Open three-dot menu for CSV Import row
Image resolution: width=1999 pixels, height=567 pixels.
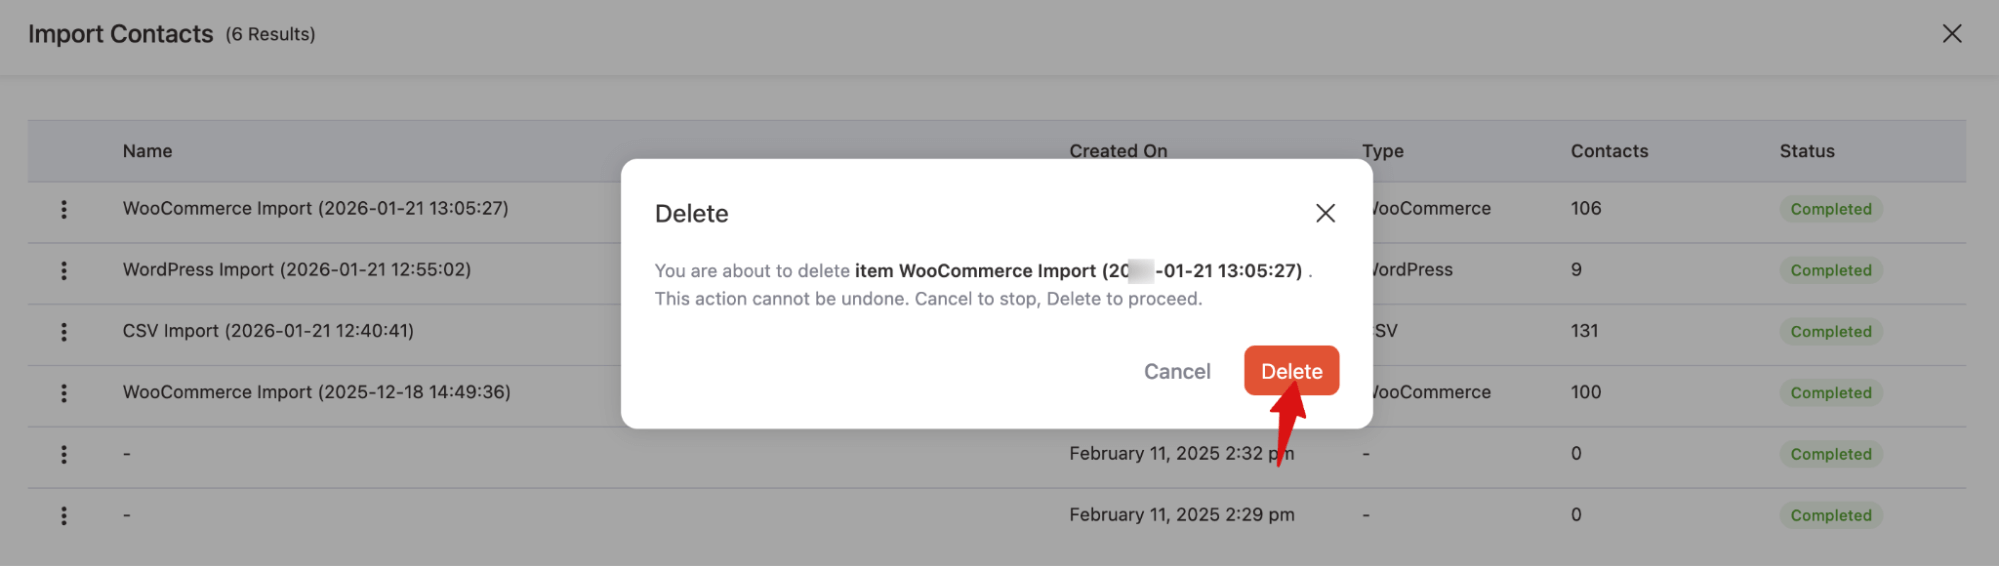point(64,332)
